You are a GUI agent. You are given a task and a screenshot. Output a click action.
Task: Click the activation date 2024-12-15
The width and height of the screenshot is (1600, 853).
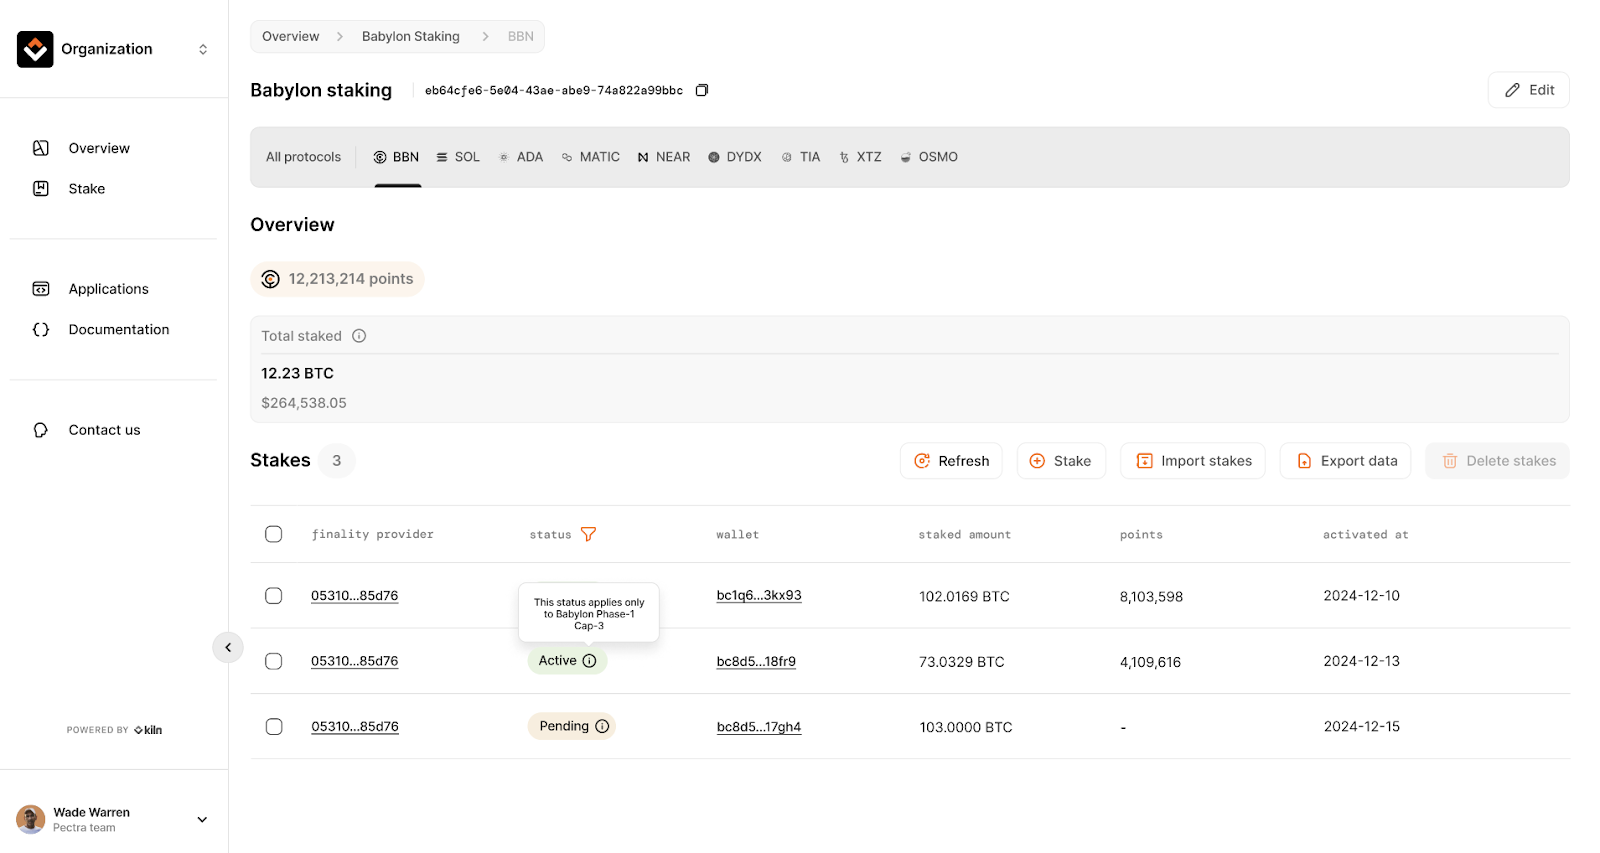pyautogui.click(x=1362, y=727)
